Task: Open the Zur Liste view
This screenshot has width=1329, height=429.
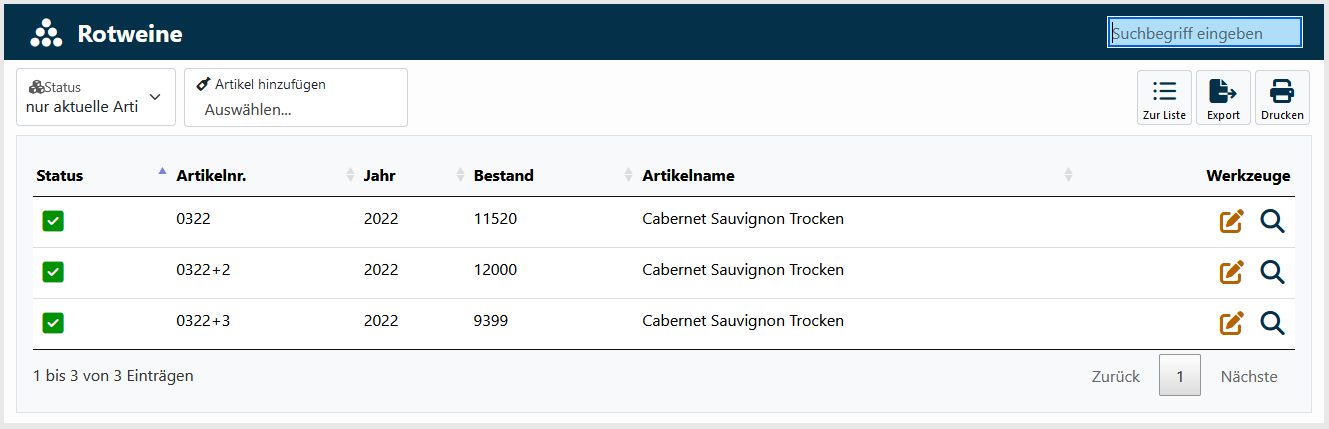Action: point(1164,98)
